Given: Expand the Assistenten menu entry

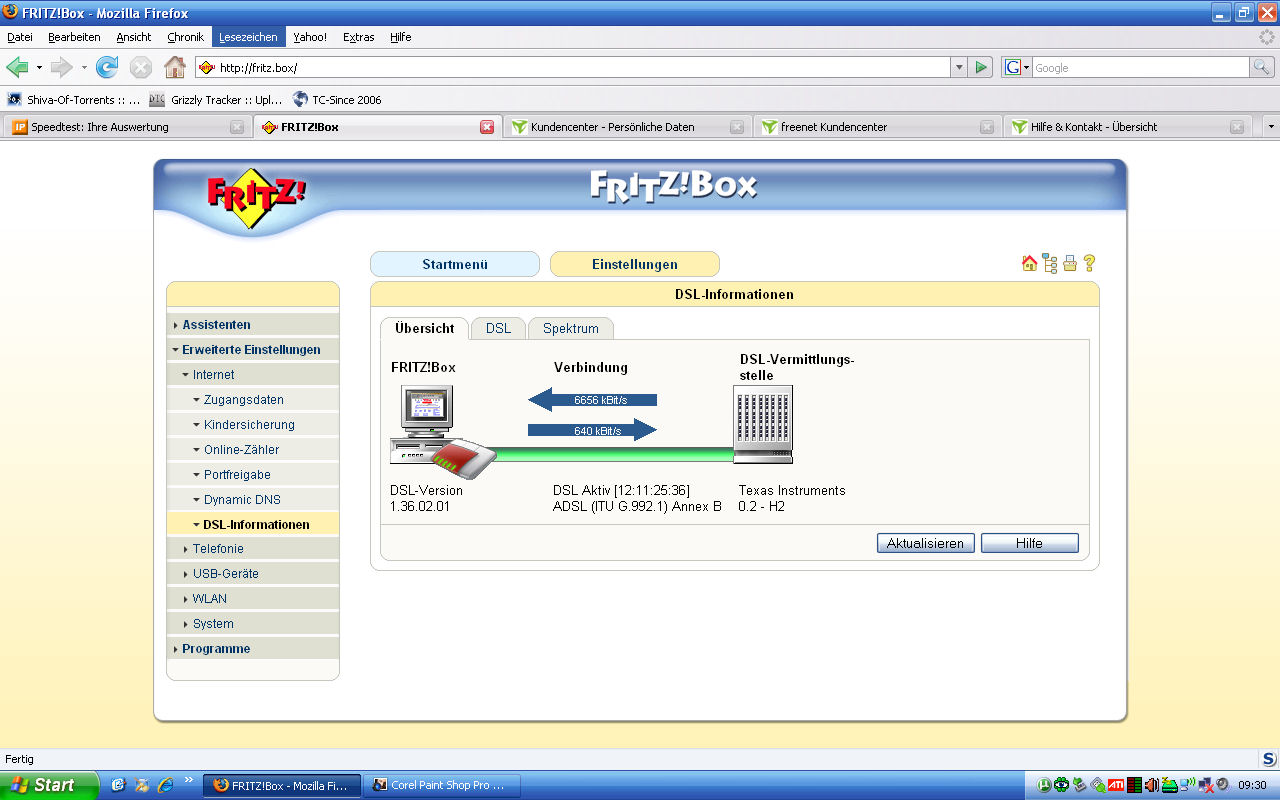Looking at the screenshot, I should 216,325.
